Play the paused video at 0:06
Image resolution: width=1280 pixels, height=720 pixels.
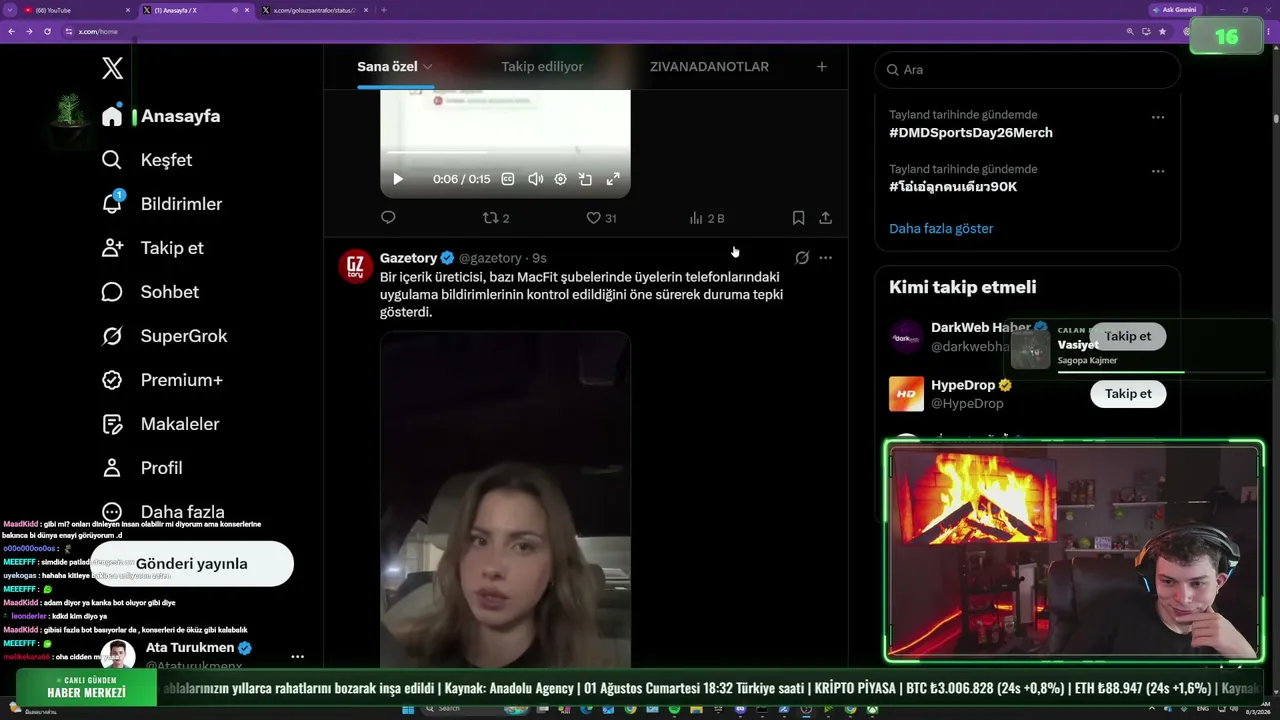tap(398, 179)
